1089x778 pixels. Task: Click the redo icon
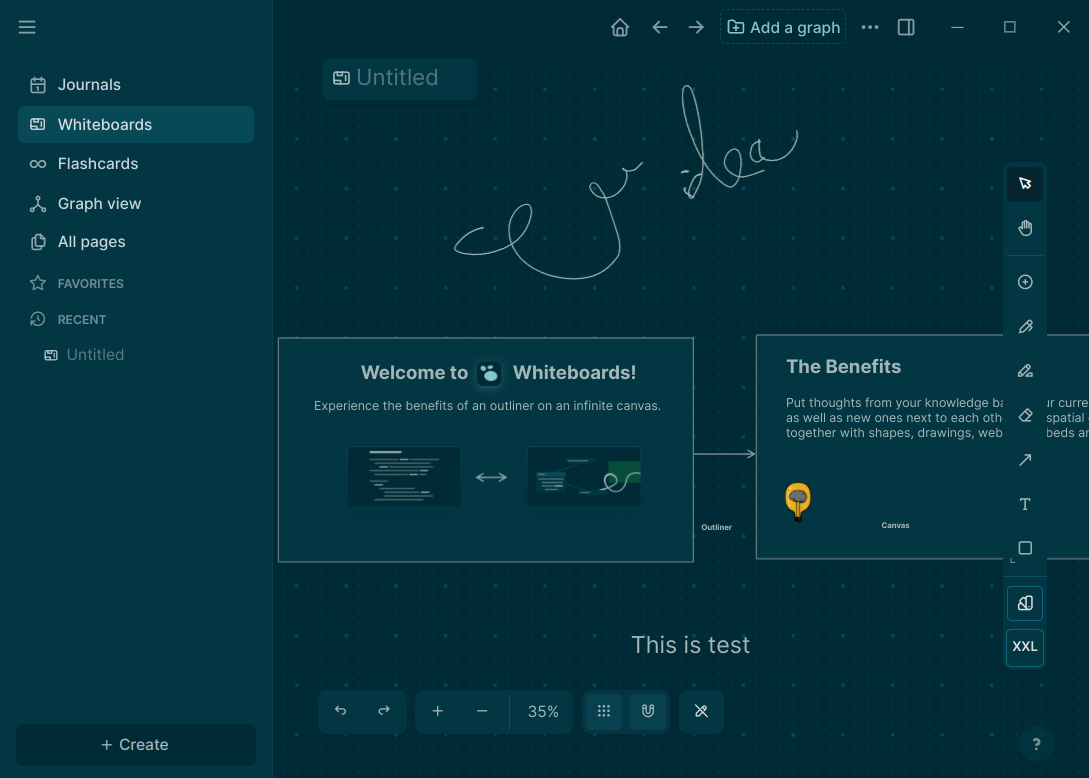click(x=384, y=711)
